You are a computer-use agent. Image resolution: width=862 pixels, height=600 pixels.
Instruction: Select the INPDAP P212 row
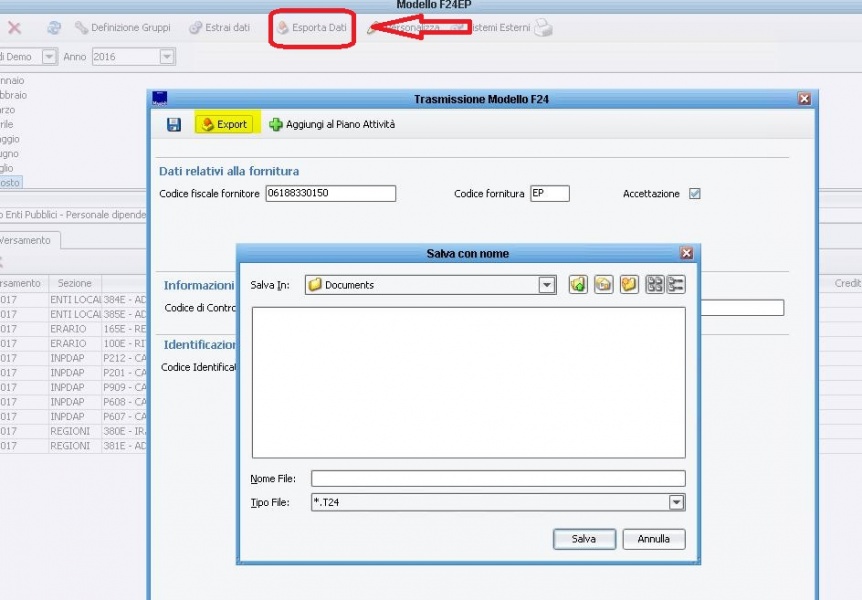[x=74, y=358]
